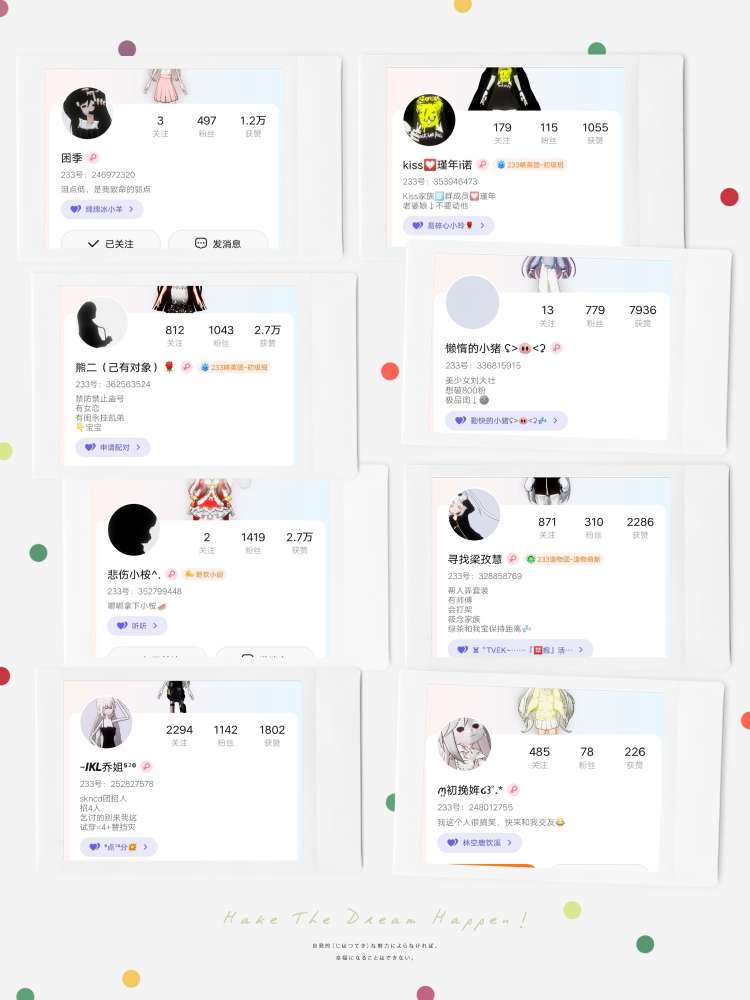Click the pink gender icon beside 困季
750x1000 pixels.
click(93, 158)
